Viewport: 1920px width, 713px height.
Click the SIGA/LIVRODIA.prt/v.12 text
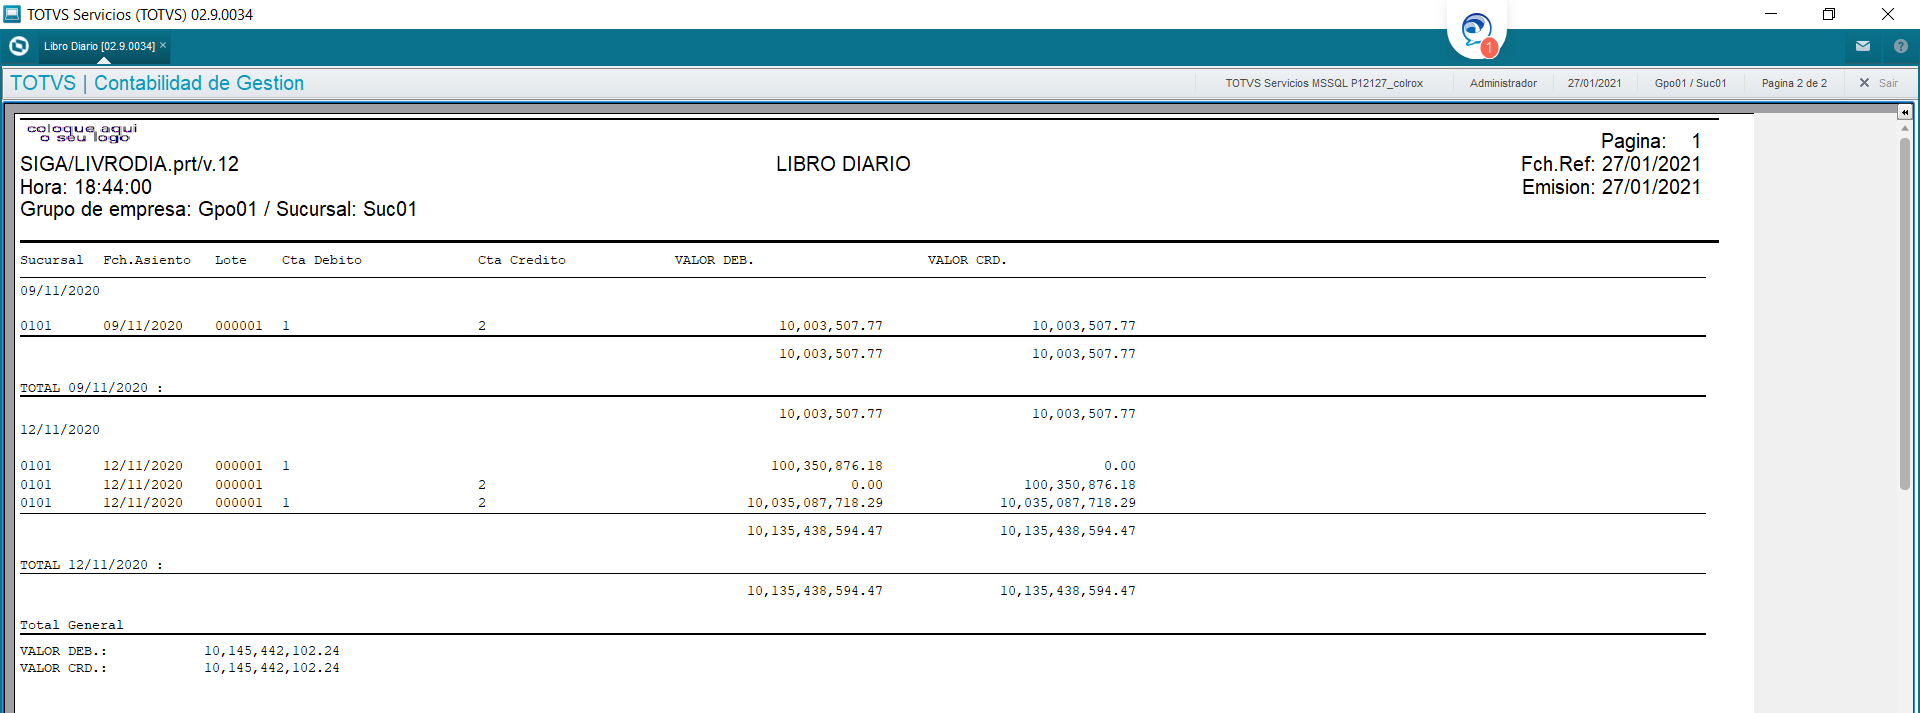(x=130, y=164)
